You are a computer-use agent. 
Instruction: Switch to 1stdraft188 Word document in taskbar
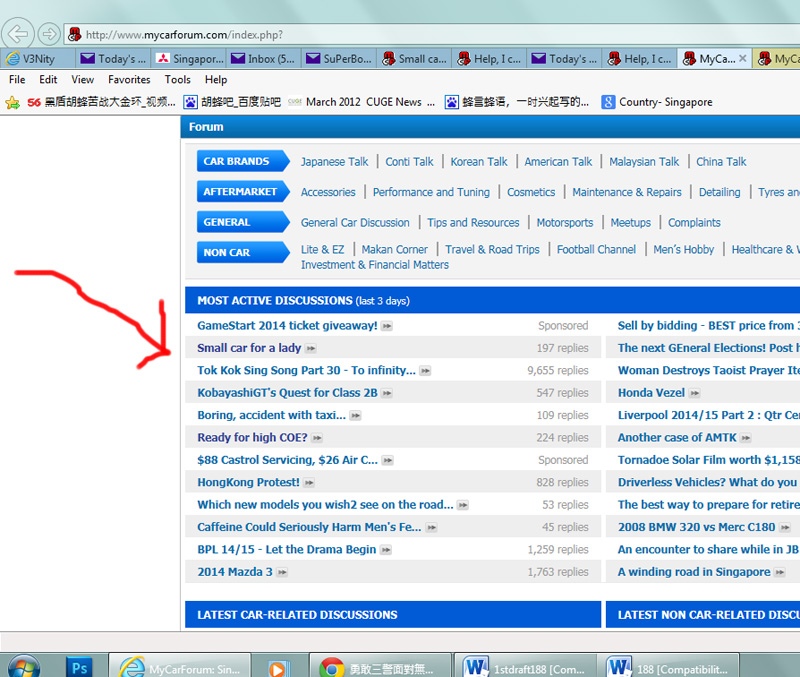pyautogui.click(x=526, y=666)
